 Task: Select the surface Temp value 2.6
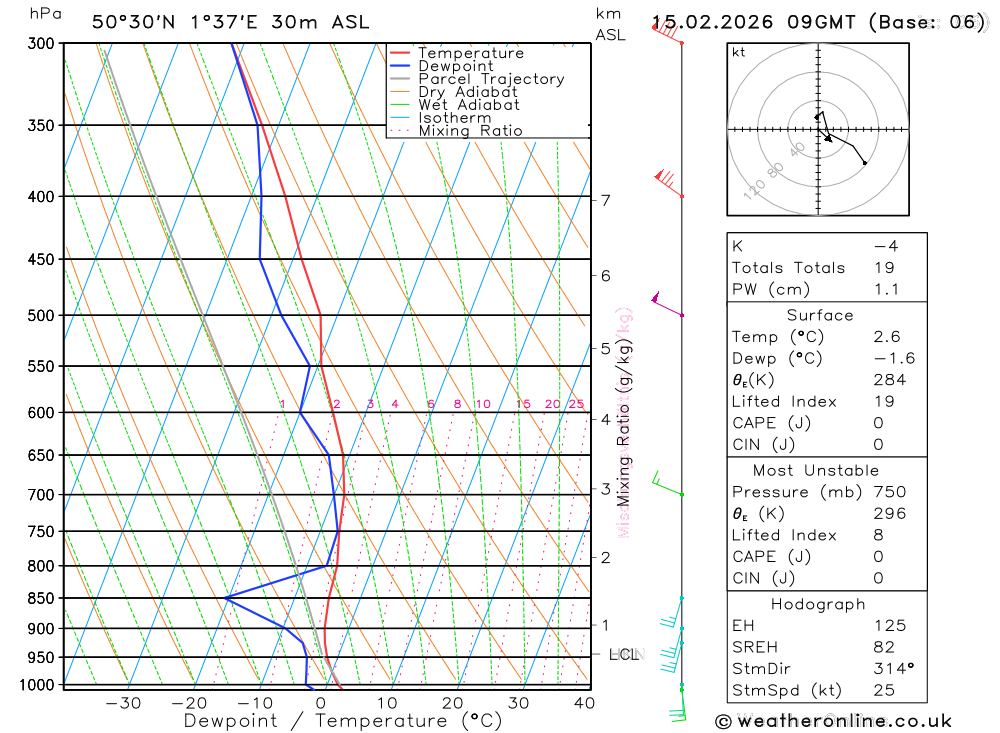[x=886, y=337]
